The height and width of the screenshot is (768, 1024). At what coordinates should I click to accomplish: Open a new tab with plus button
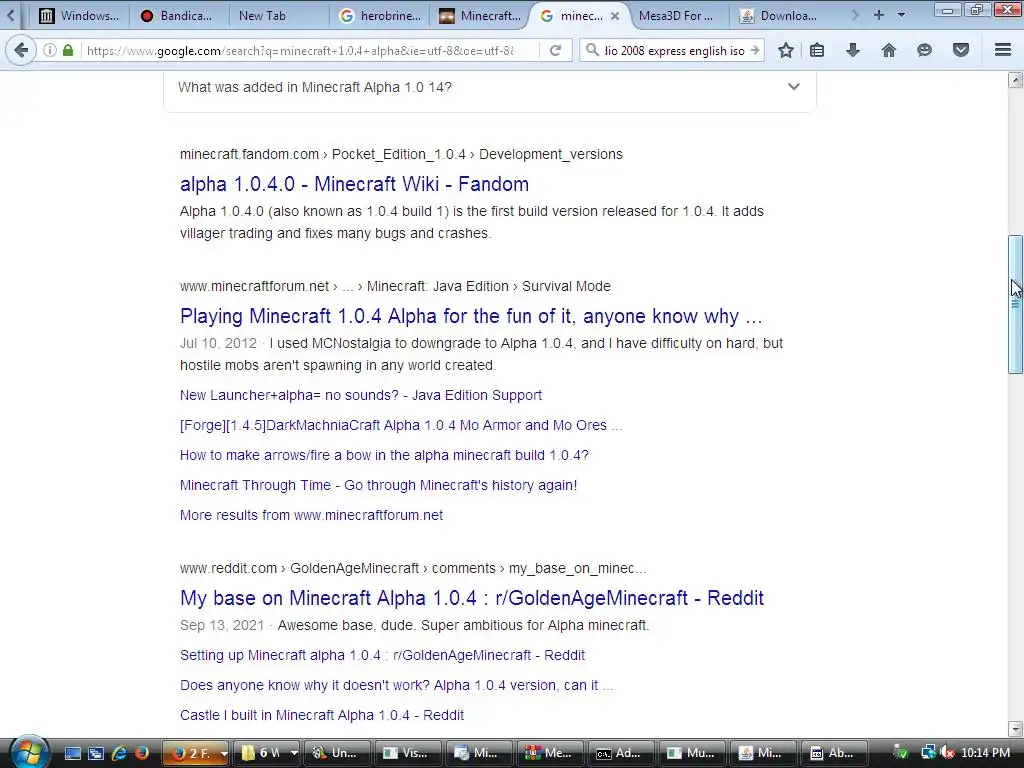coord(879,15)
